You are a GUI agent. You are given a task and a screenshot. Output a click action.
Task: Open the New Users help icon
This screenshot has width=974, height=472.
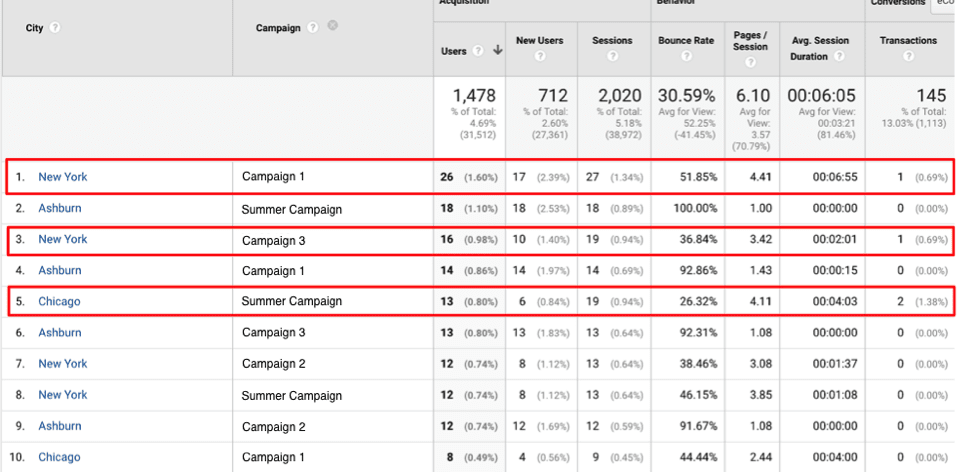[540, 56]
